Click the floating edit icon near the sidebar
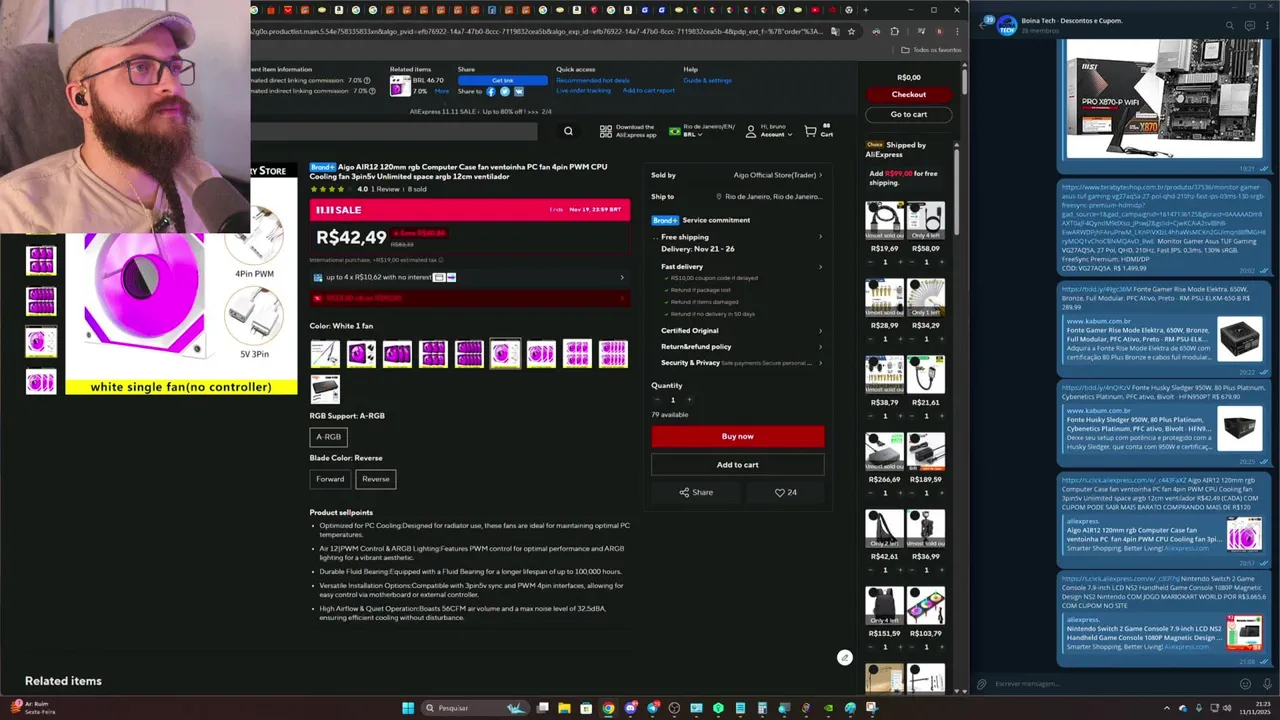This screenshot has height=720, width=1280. tap(845, 657)
